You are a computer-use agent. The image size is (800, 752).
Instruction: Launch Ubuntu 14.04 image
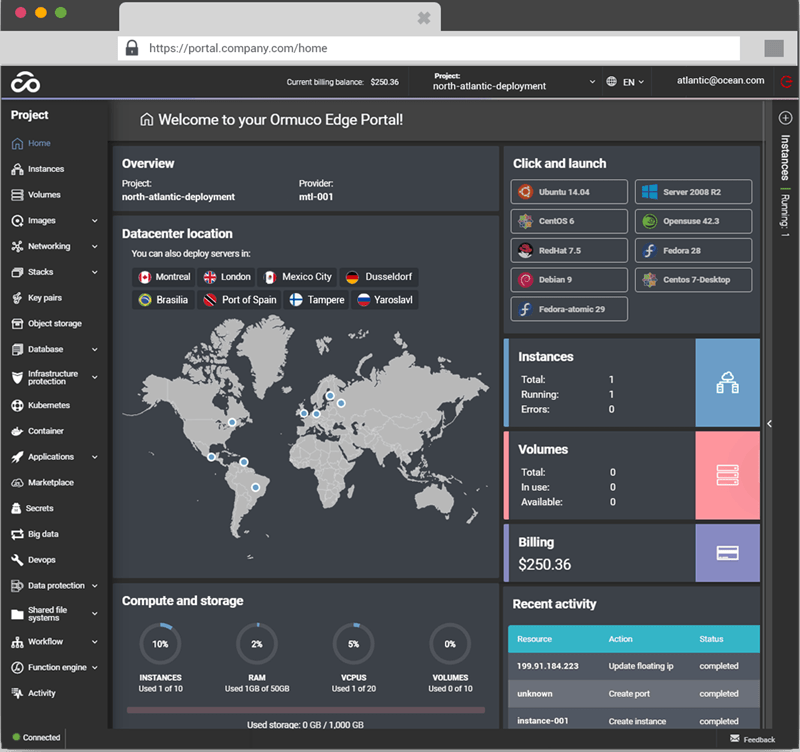569,192
